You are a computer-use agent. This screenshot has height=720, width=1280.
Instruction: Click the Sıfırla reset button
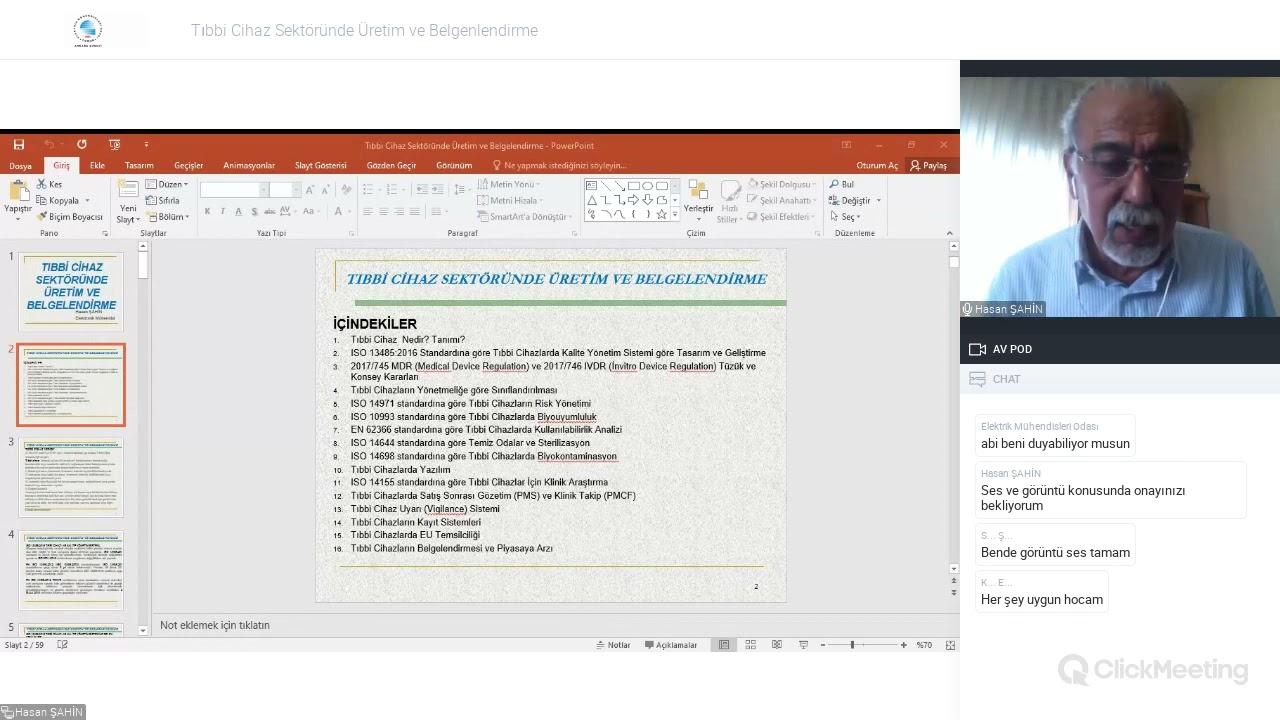pyautogui.click(x=163, y=200)
